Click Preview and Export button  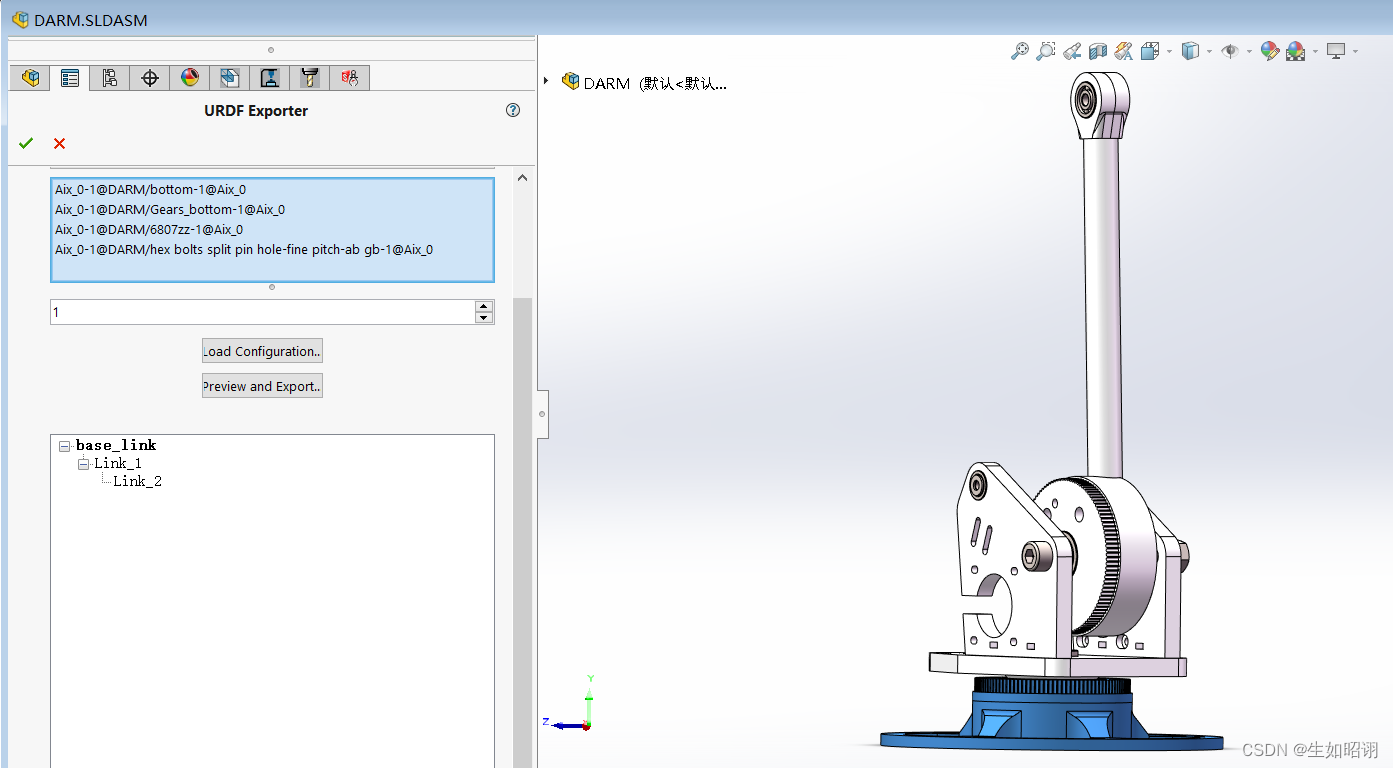(x=262, y=386)
